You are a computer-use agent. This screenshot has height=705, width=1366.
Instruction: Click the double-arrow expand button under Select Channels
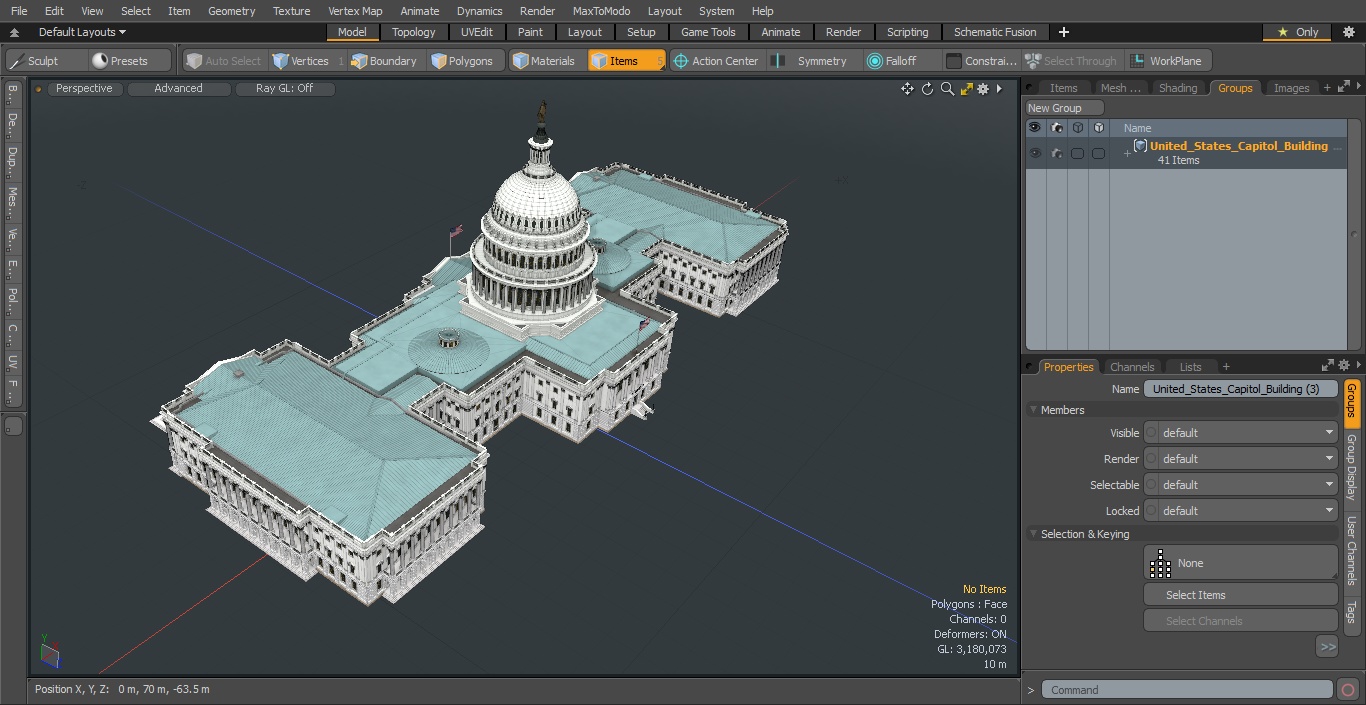tap(1327, 647)
